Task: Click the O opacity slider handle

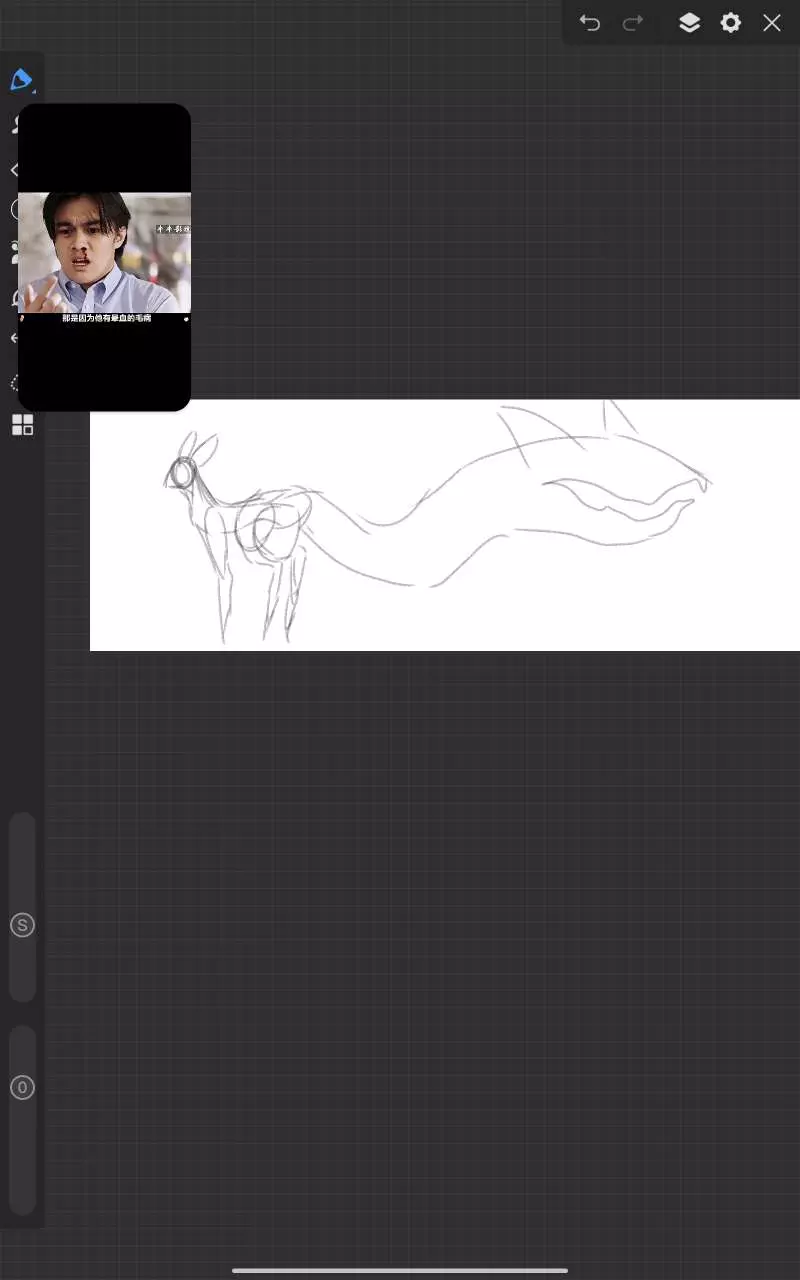Action: (22, 1088)
